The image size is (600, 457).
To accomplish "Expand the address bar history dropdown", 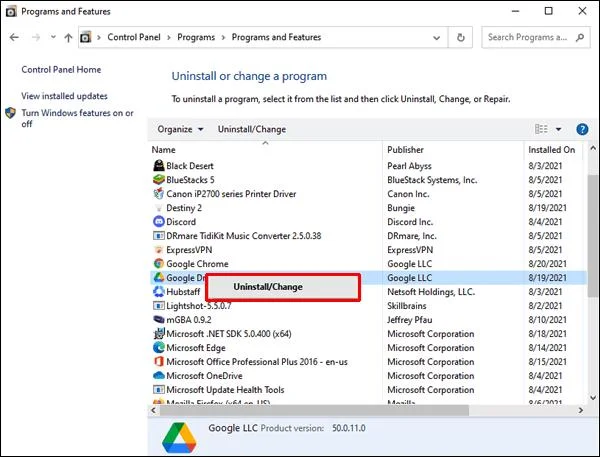I will [436, 38].
